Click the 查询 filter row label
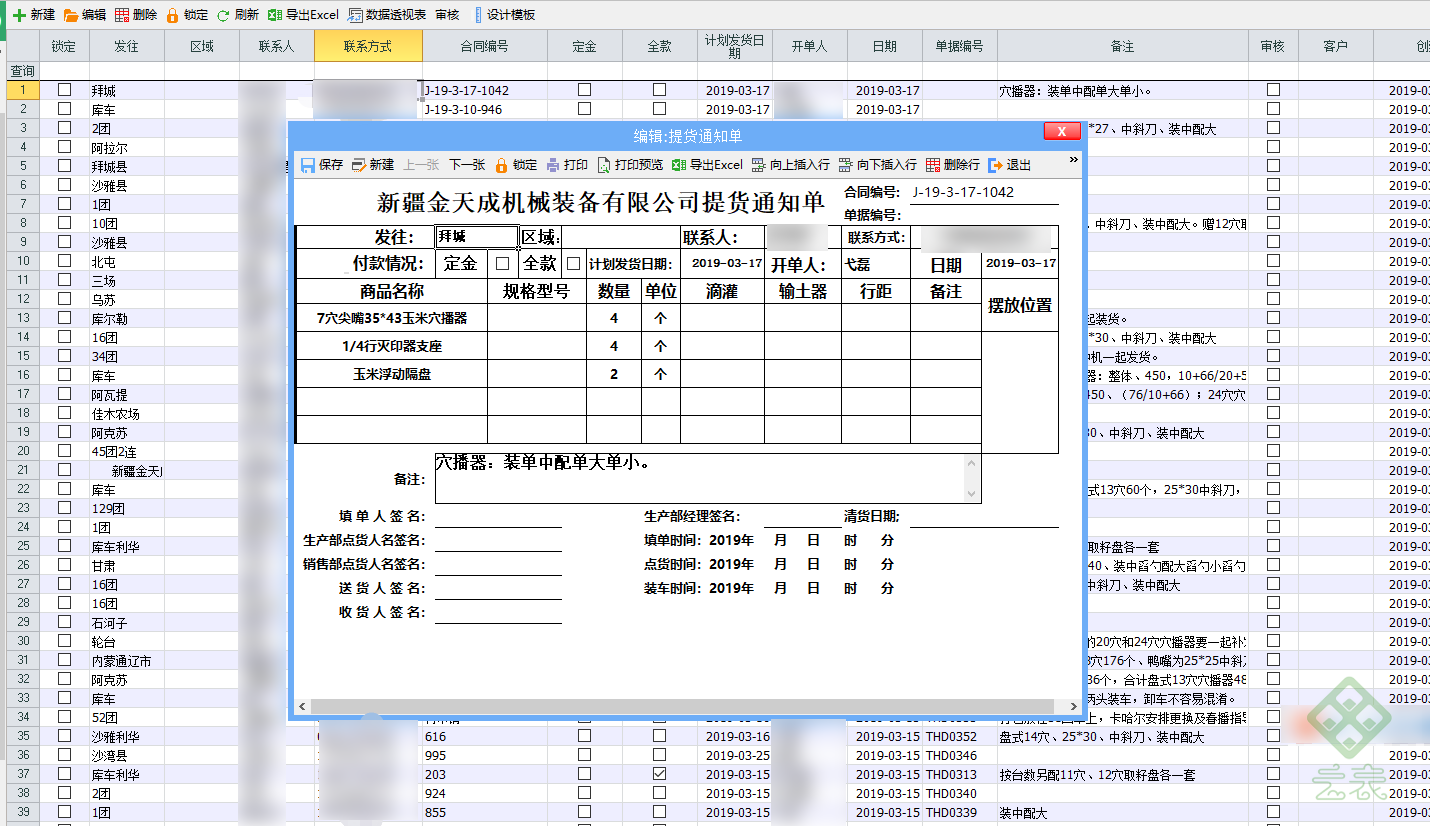This screenshot has height=826, width=1430. tap(22, 71)
